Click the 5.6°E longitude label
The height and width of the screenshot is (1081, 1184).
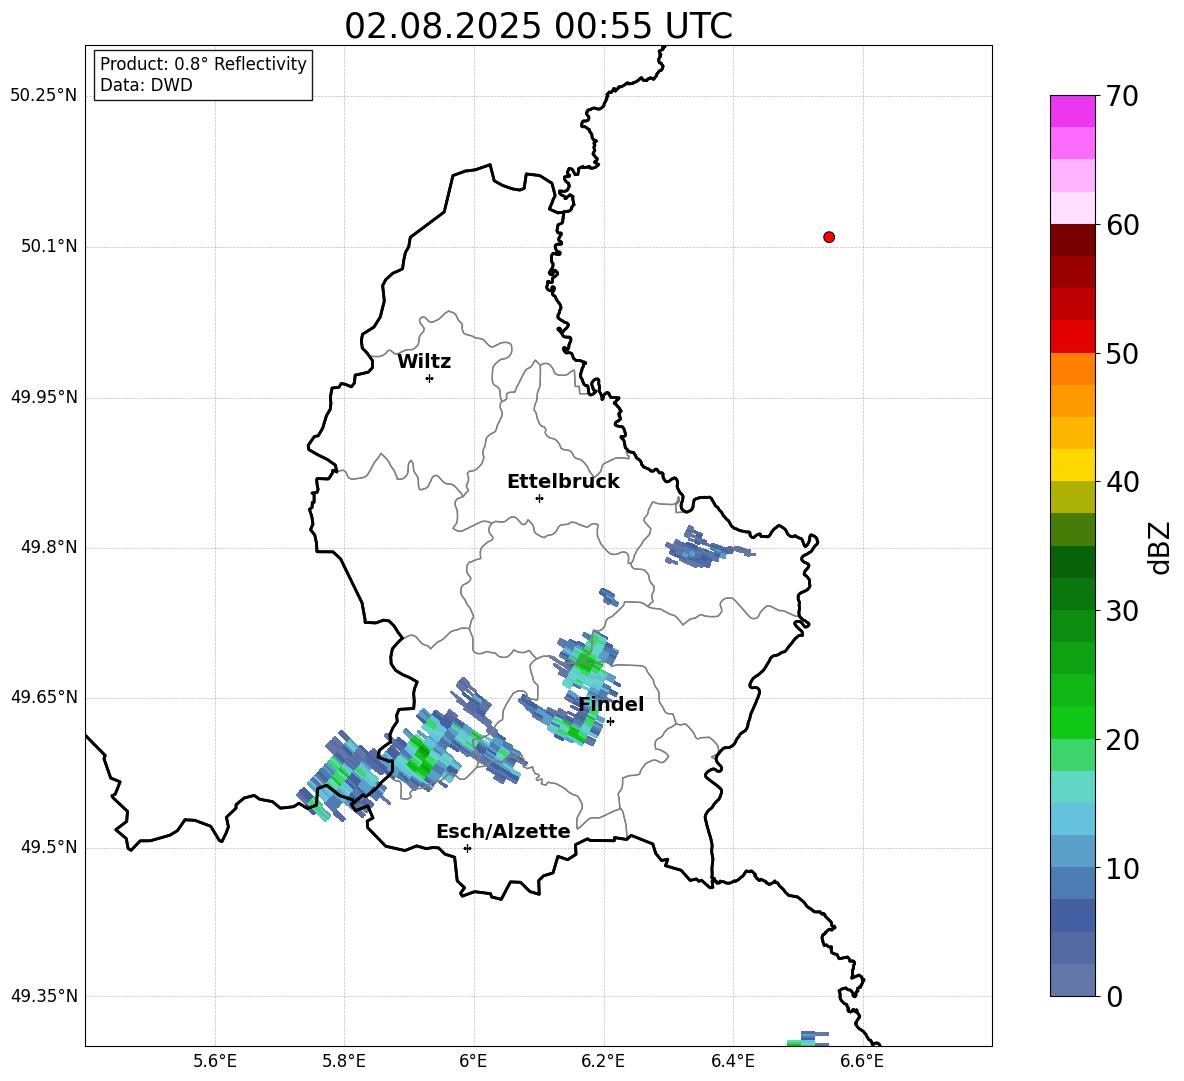(x=215, y=1061)
